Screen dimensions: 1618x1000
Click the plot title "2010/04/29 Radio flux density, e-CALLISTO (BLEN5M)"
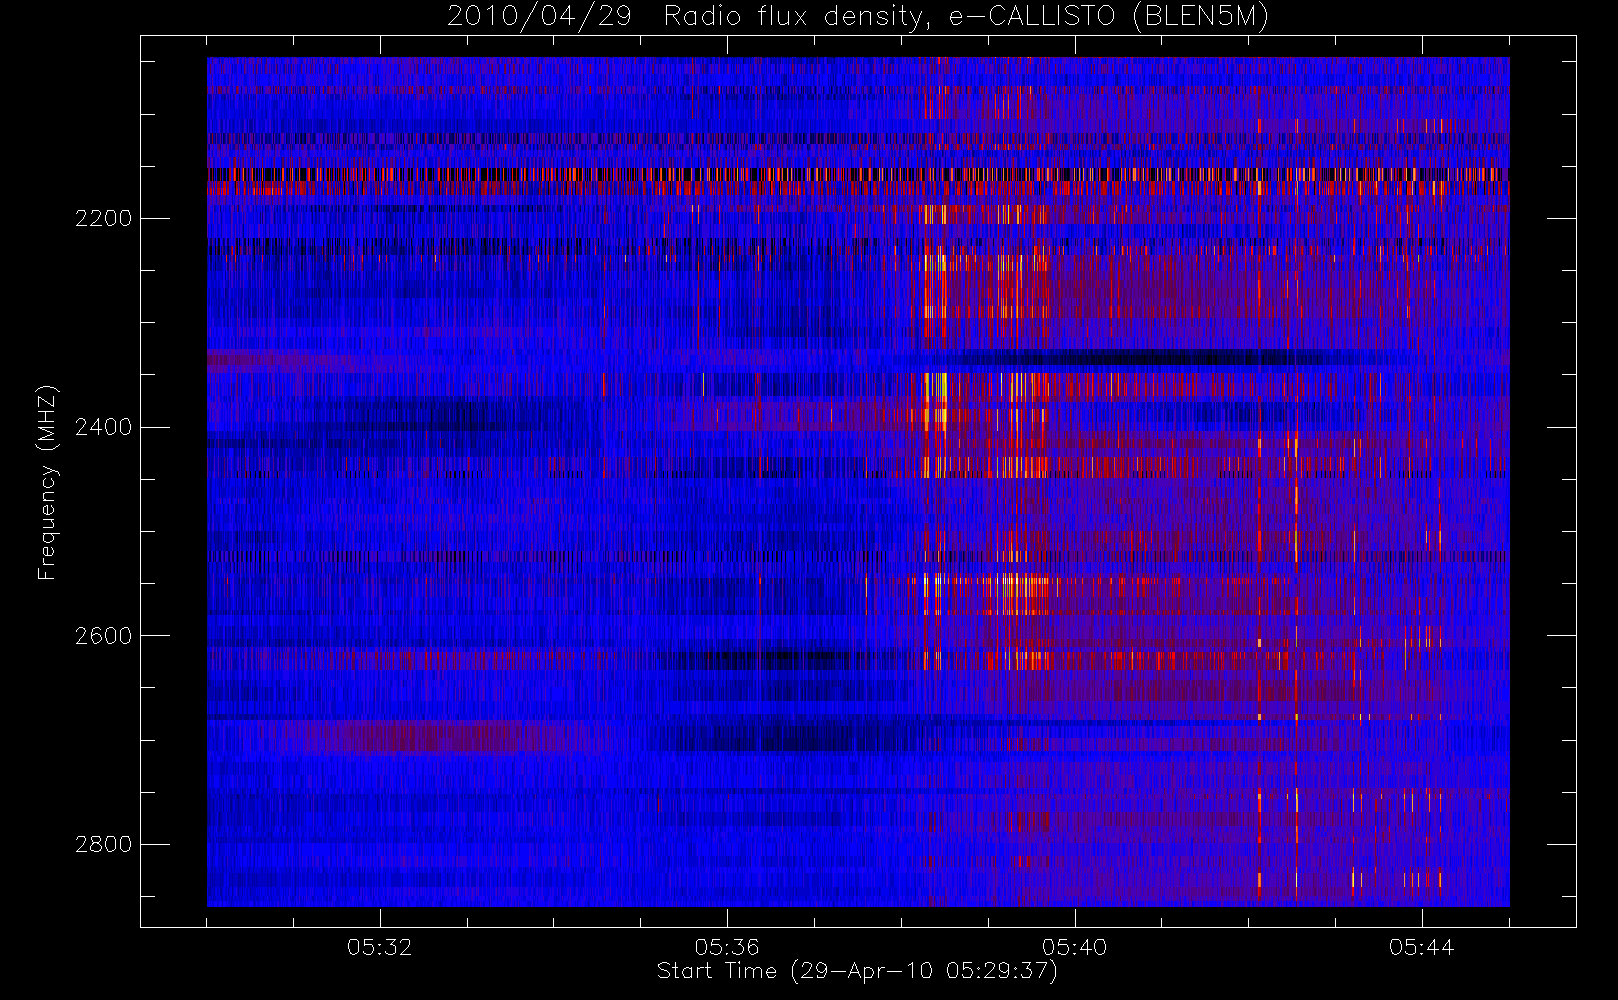[857, 17]
